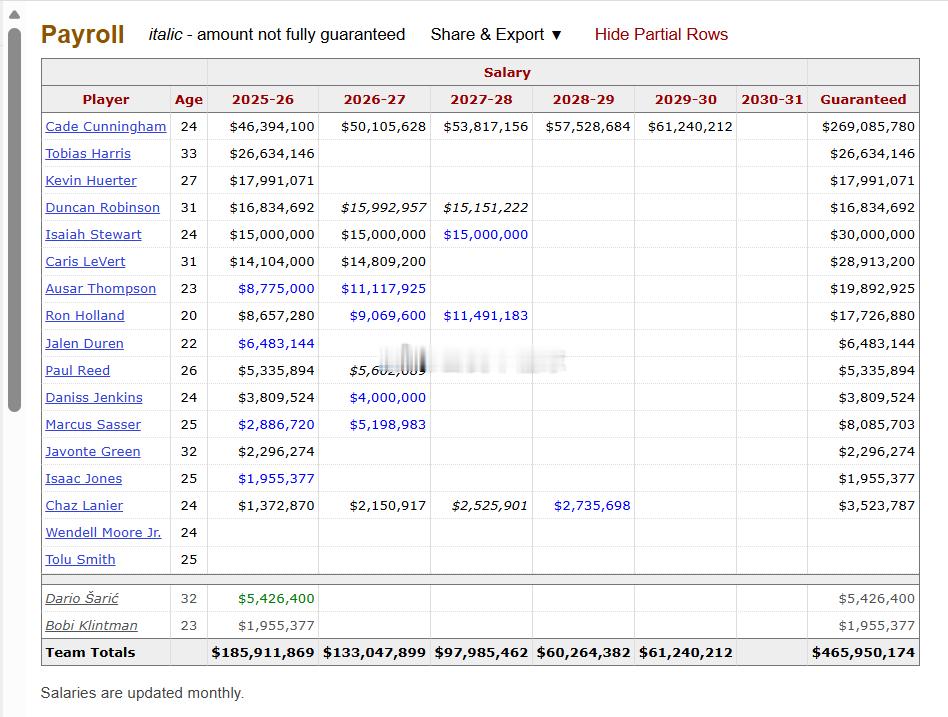Screen dimensions: 948x717
Task: Open the Share & Export dropdown
Action: [496, 34]
